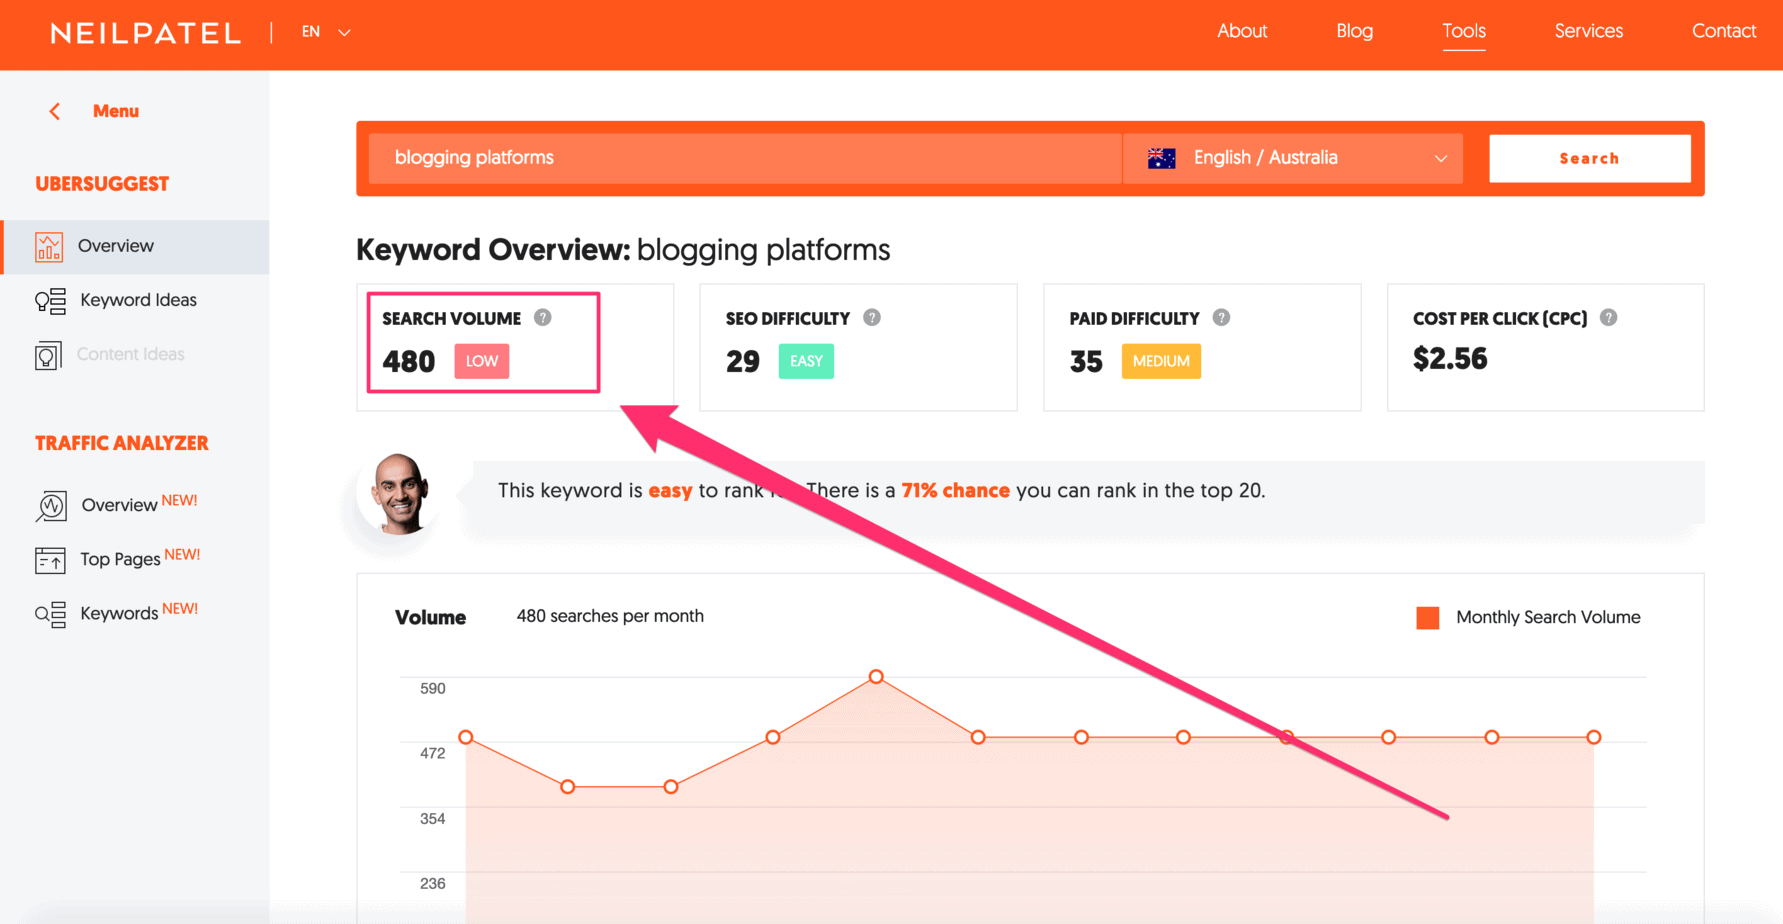Screen dimensions: 1783x924
Task: Open Keyword Ideas from the sidebar
Action: 48,300
